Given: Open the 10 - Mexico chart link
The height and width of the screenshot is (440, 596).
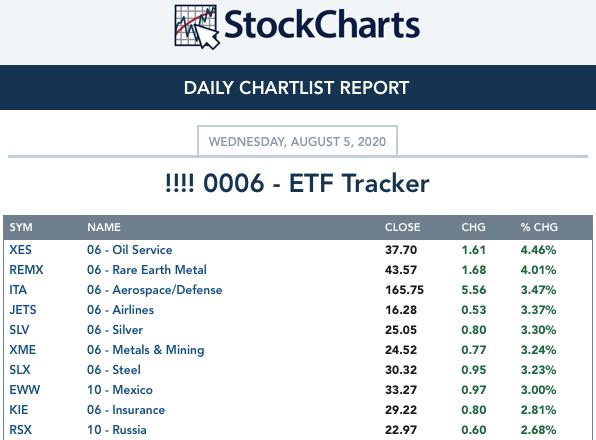Looking at the screenshot, I should pyautogui.click(x=120, y=390).
